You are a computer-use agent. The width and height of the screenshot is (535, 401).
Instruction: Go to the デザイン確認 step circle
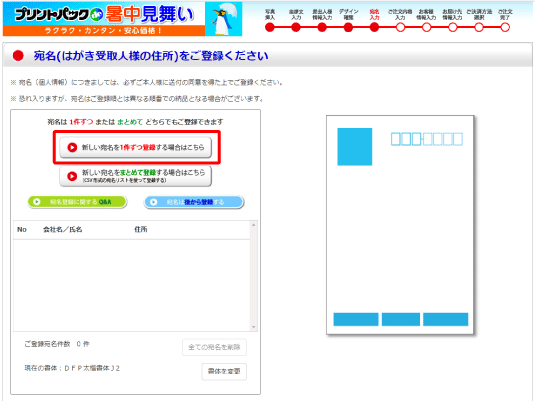(348, 27)
